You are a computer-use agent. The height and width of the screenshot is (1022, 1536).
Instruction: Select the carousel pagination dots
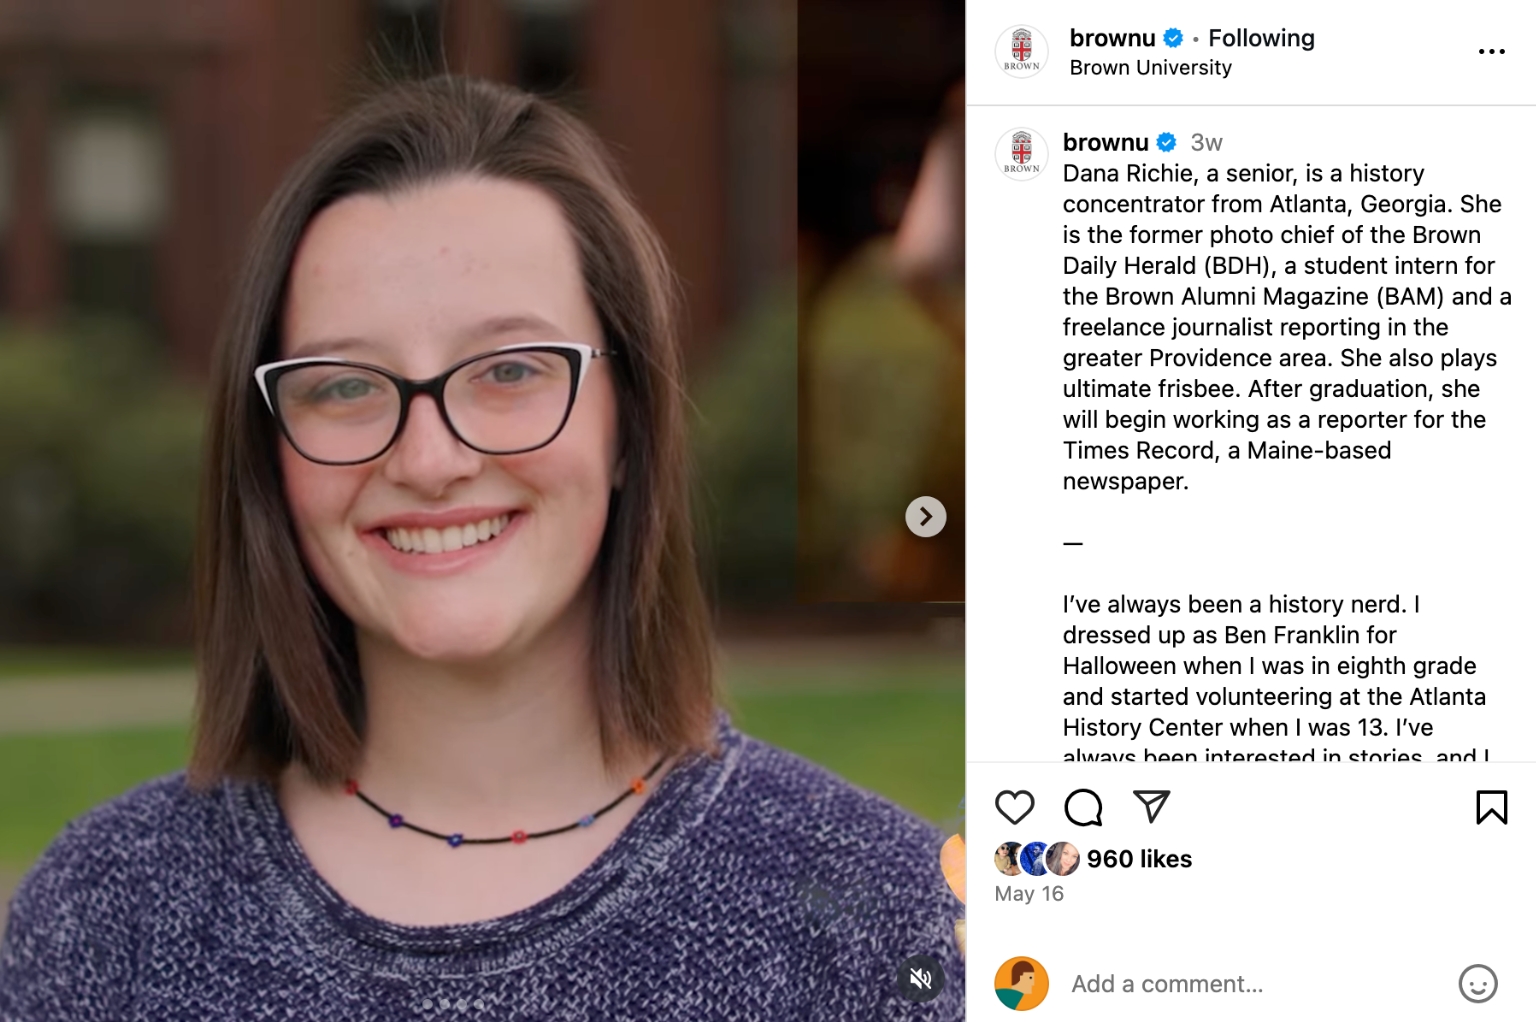pyautogui.click(x=453, y=1004)
